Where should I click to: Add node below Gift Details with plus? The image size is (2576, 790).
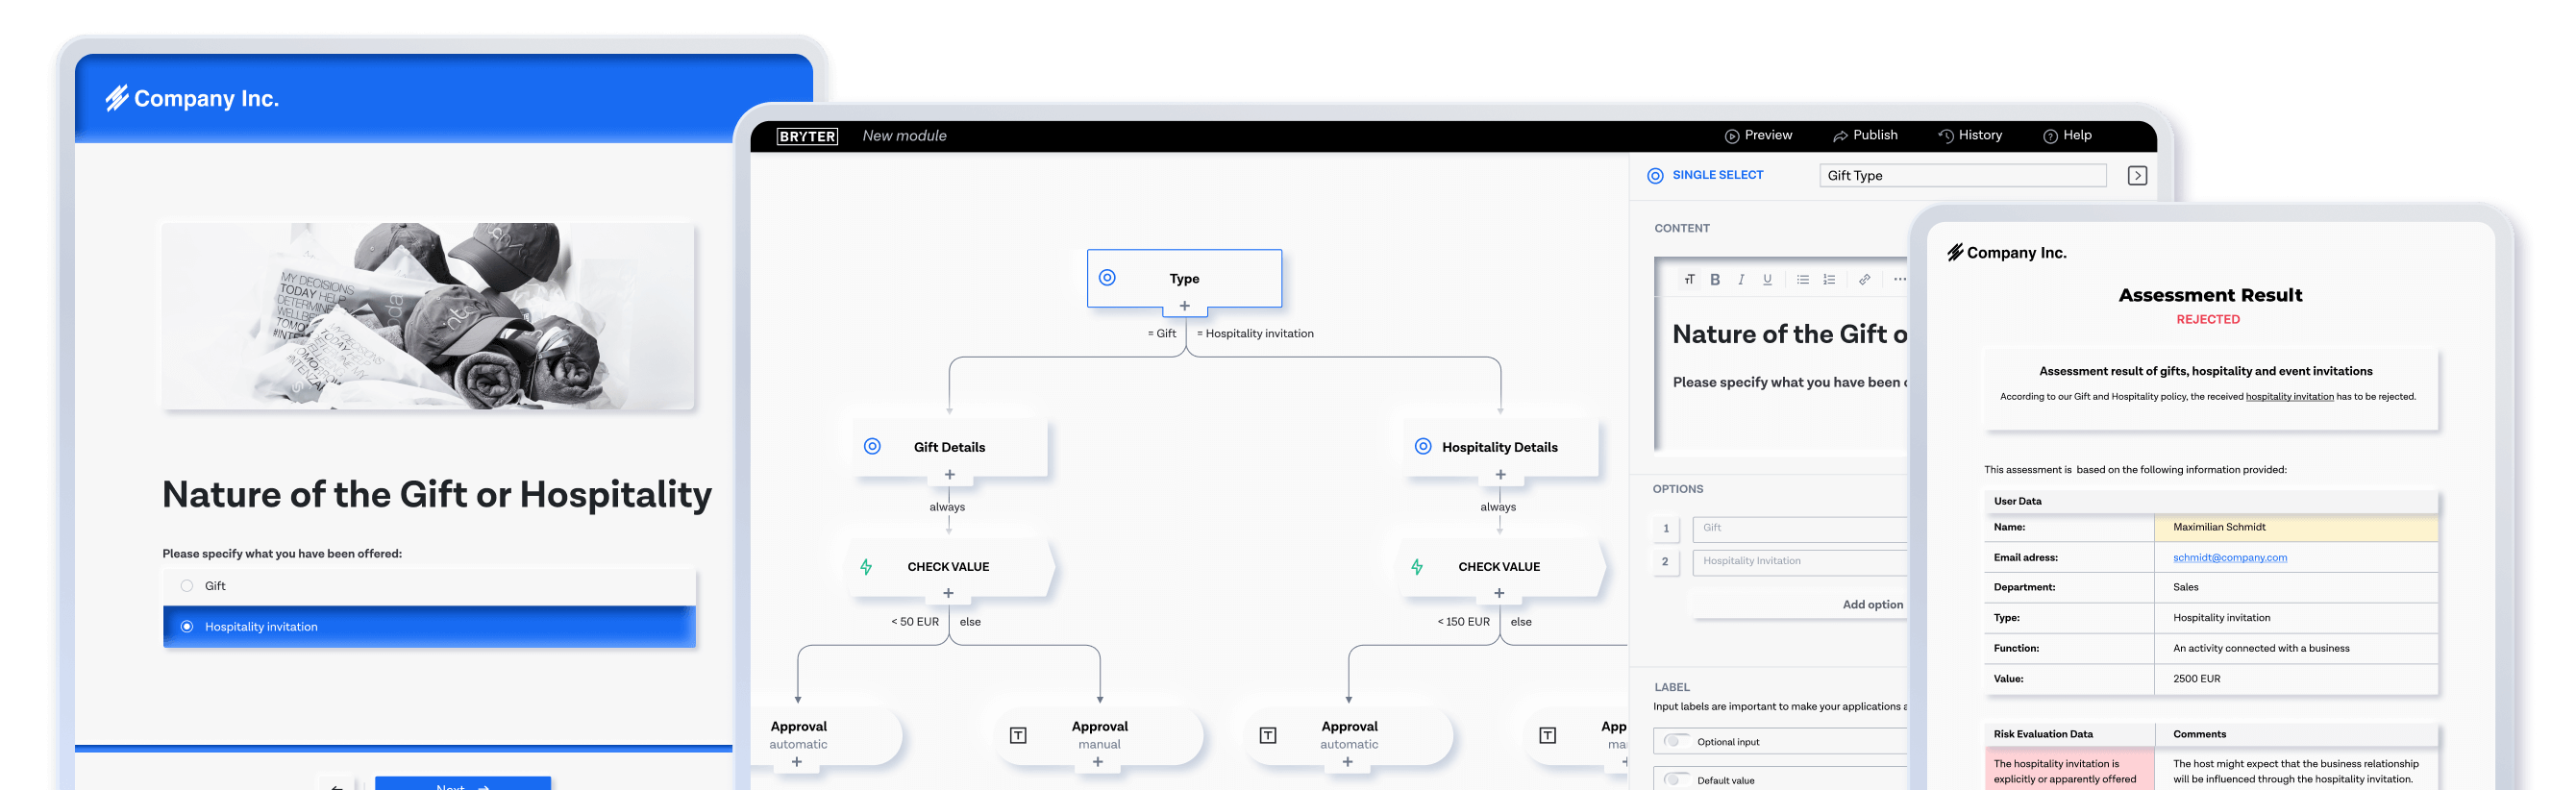coord(949,475)
